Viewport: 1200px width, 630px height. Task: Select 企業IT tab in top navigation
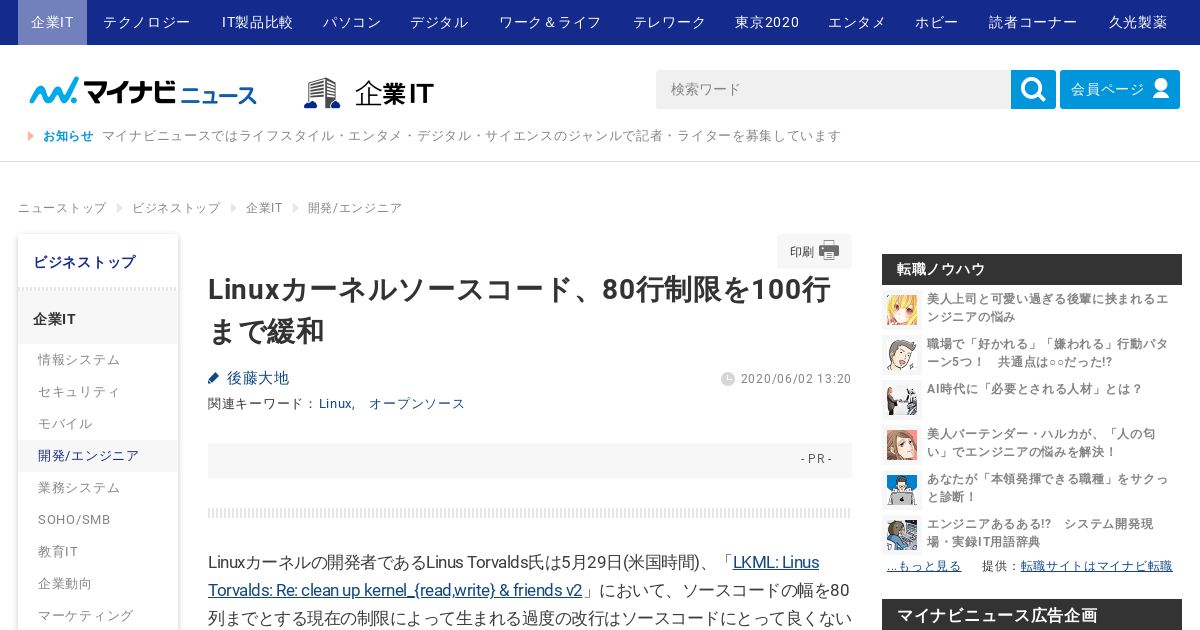[x=52, y=22]
